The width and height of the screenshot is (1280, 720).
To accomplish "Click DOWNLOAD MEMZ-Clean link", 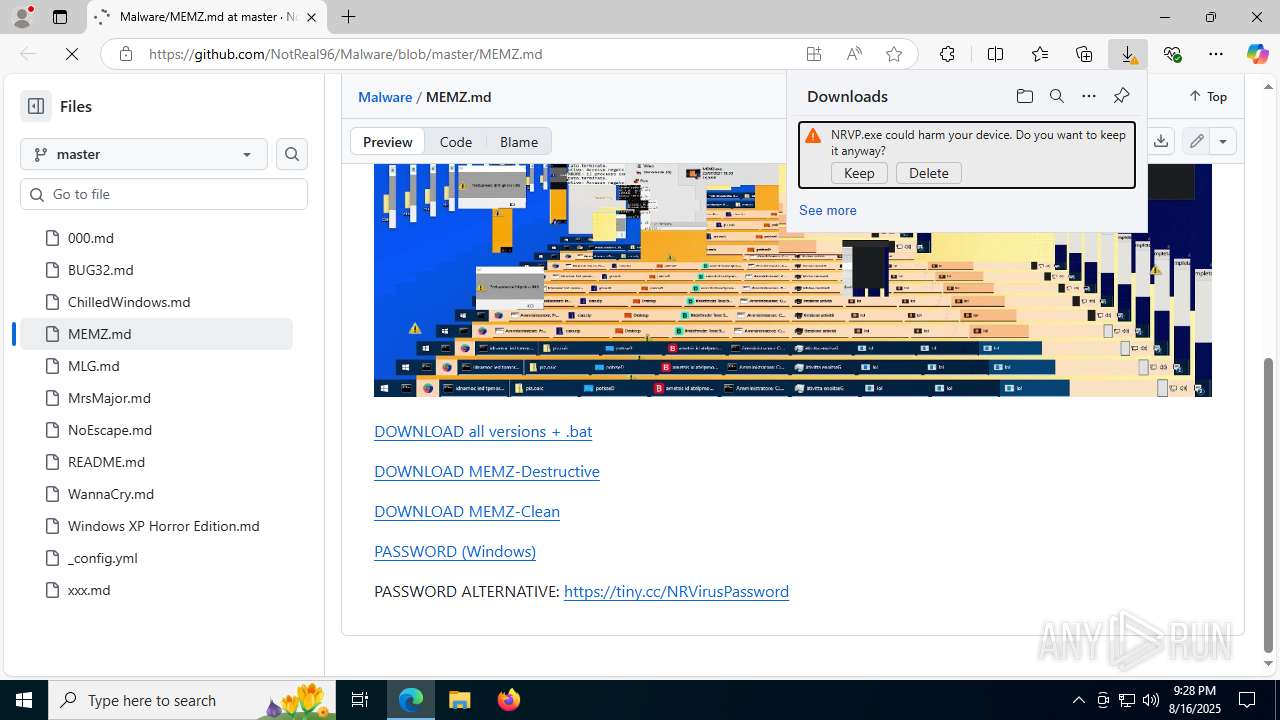I will click(x=467, y=511).
